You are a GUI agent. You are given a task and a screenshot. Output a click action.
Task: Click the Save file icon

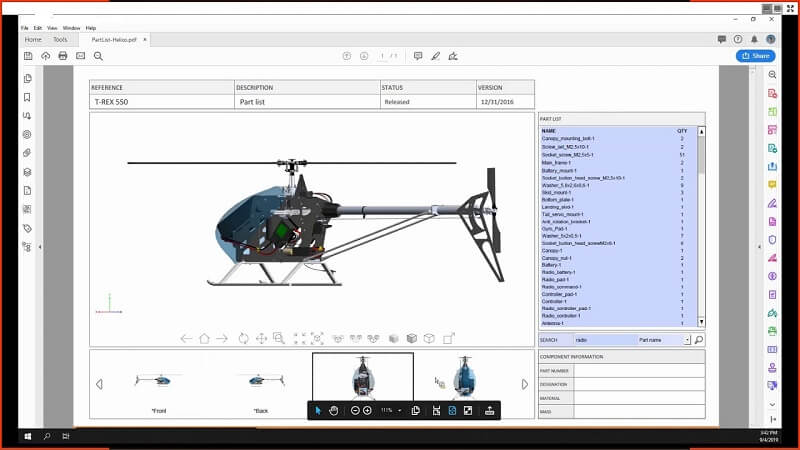point(28,56)
